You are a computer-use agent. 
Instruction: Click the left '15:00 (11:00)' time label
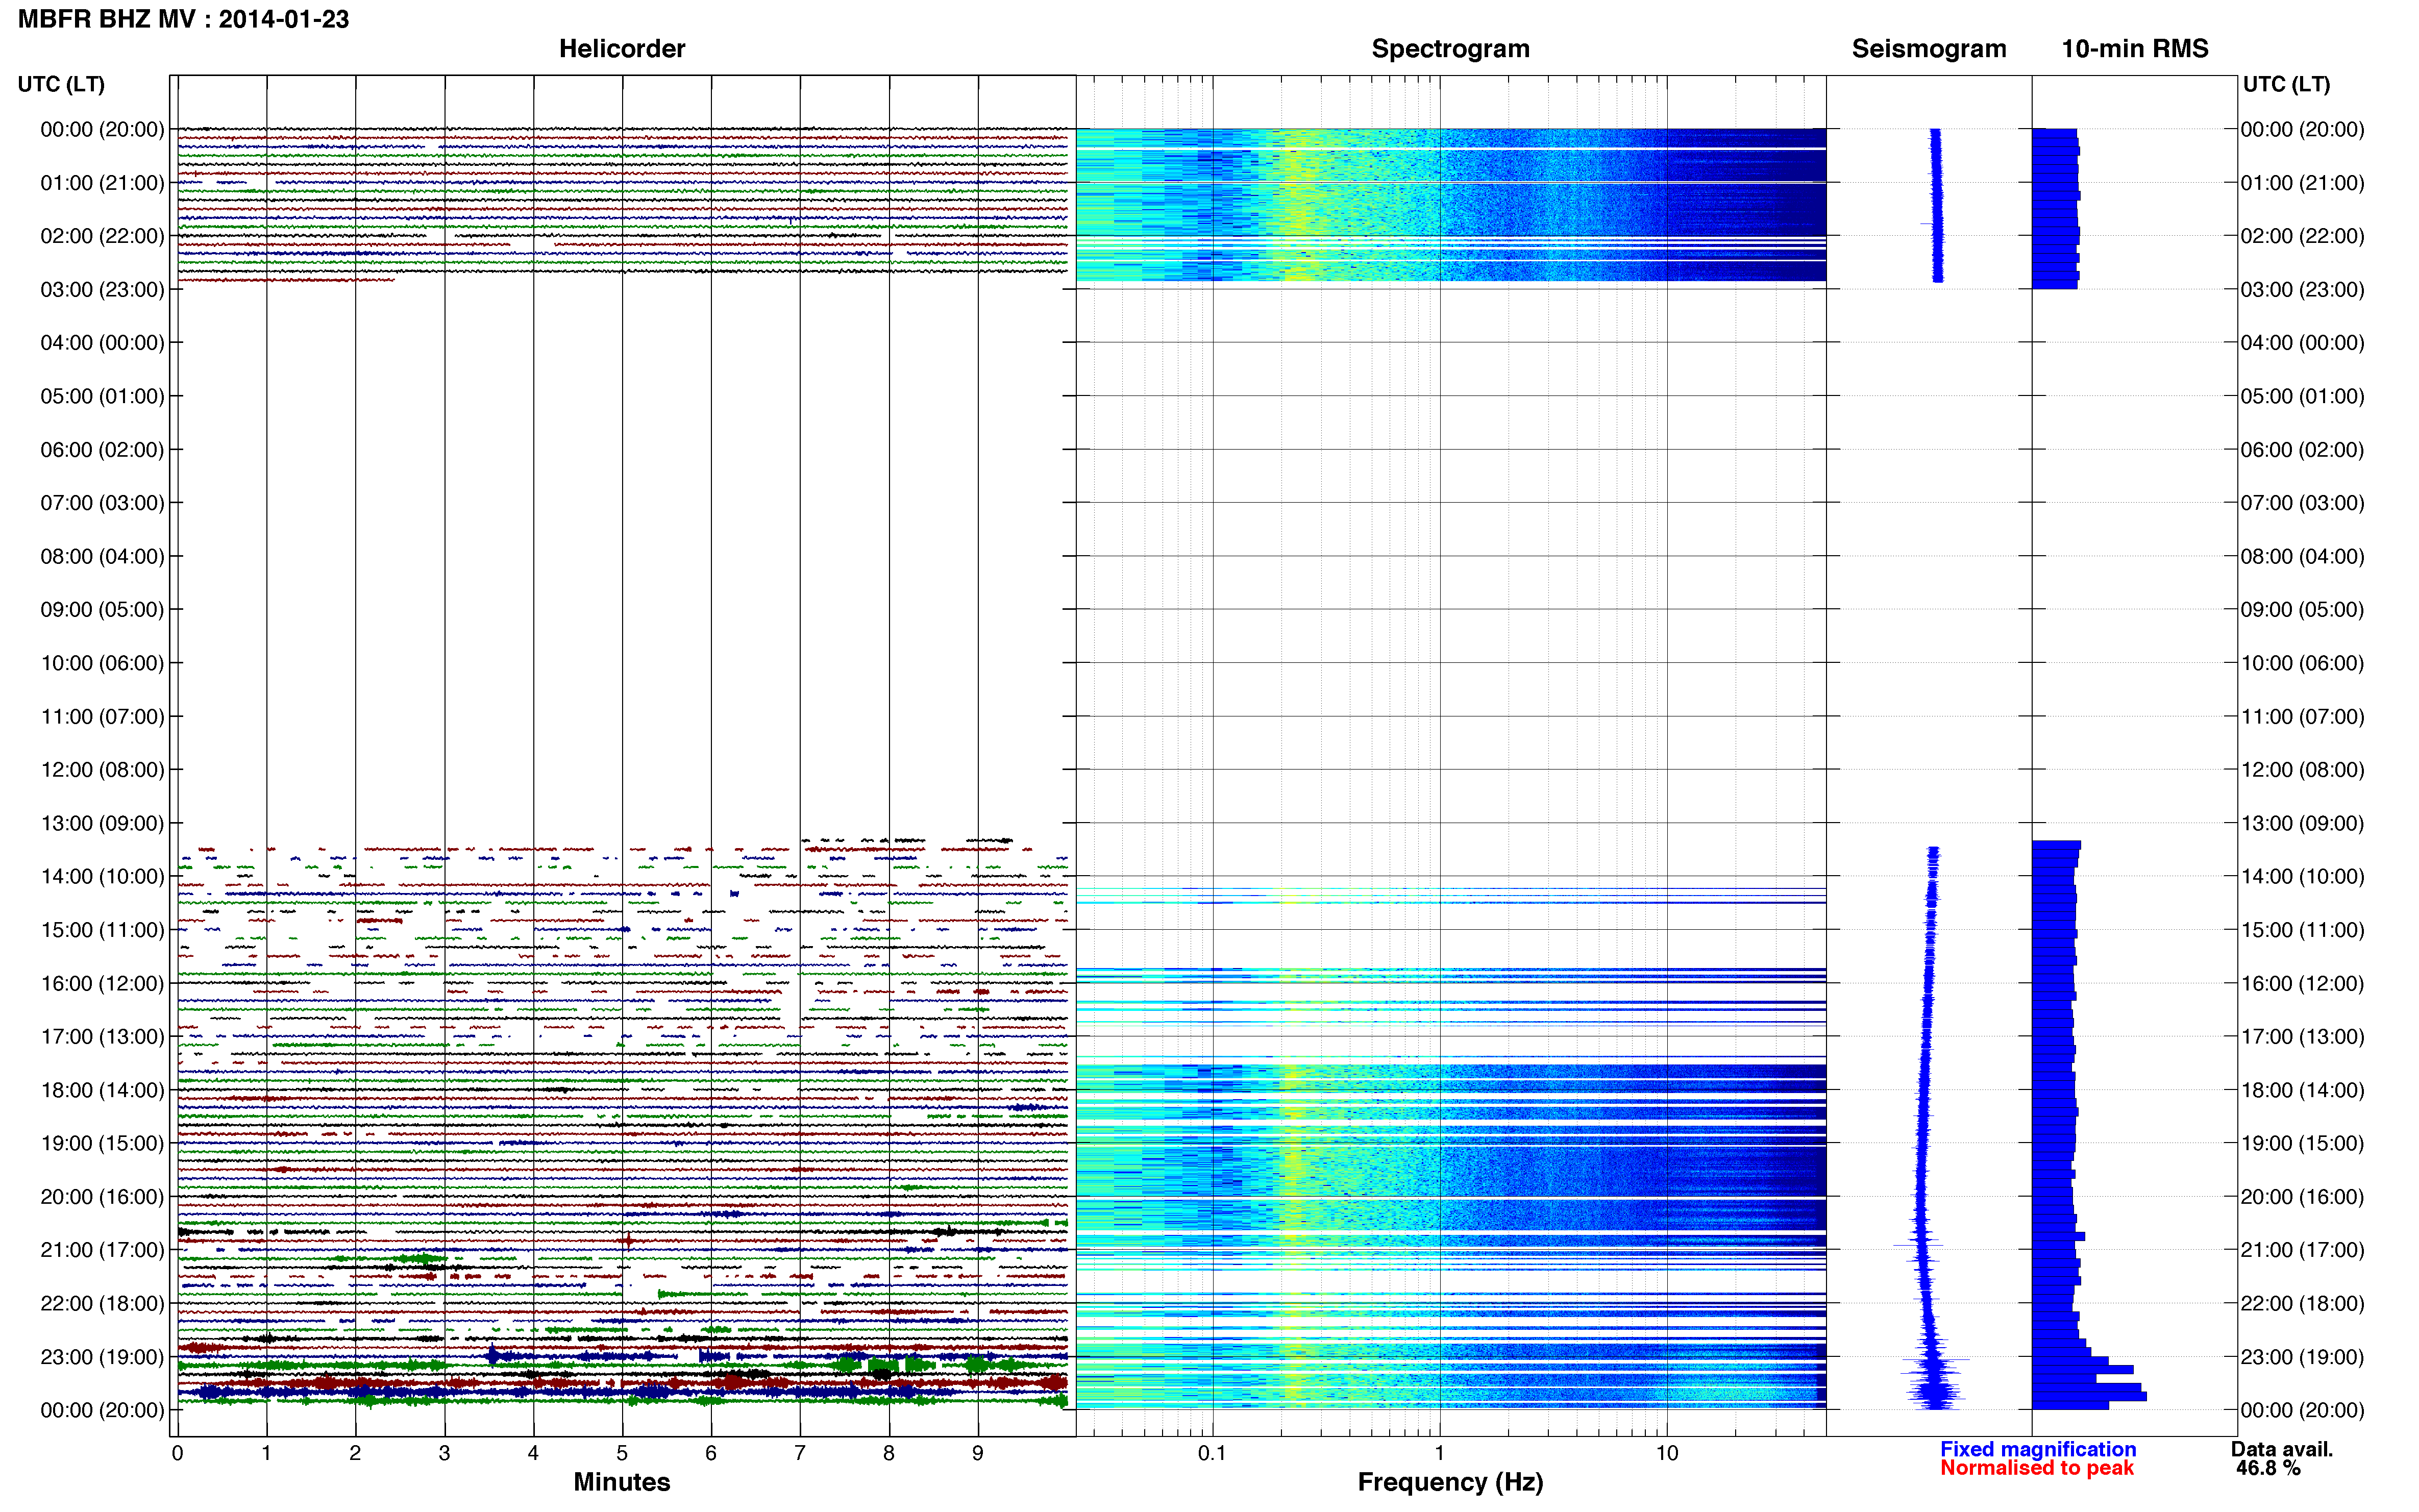pos(102,930)
